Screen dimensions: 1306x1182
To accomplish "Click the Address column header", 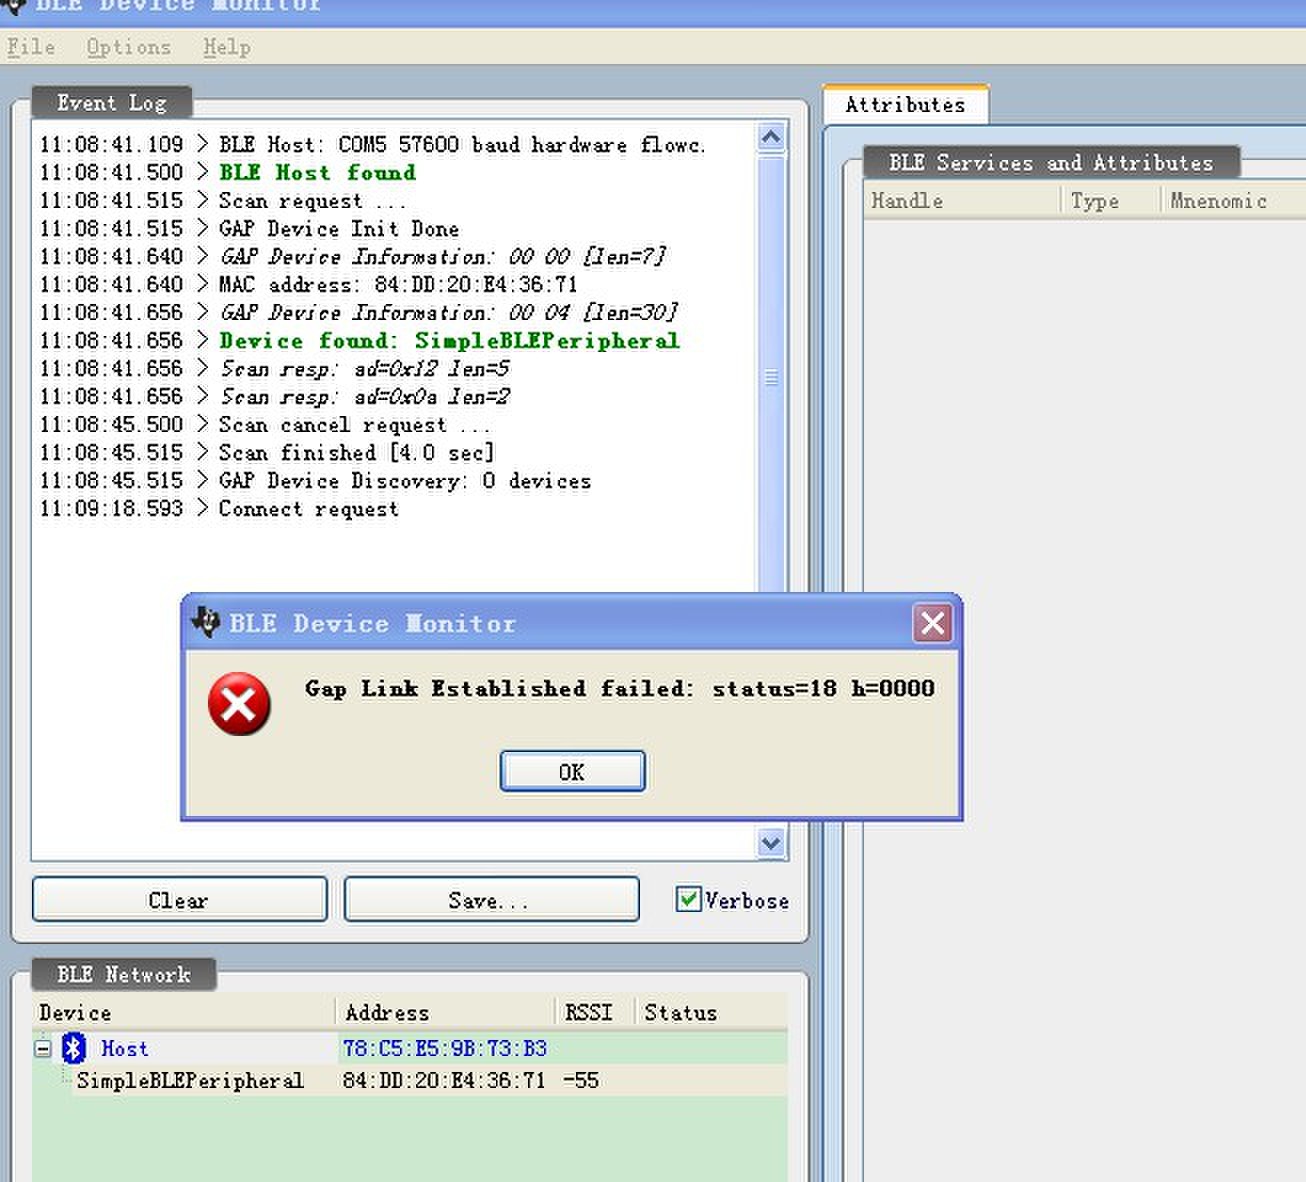I will tap(446, 1013).
